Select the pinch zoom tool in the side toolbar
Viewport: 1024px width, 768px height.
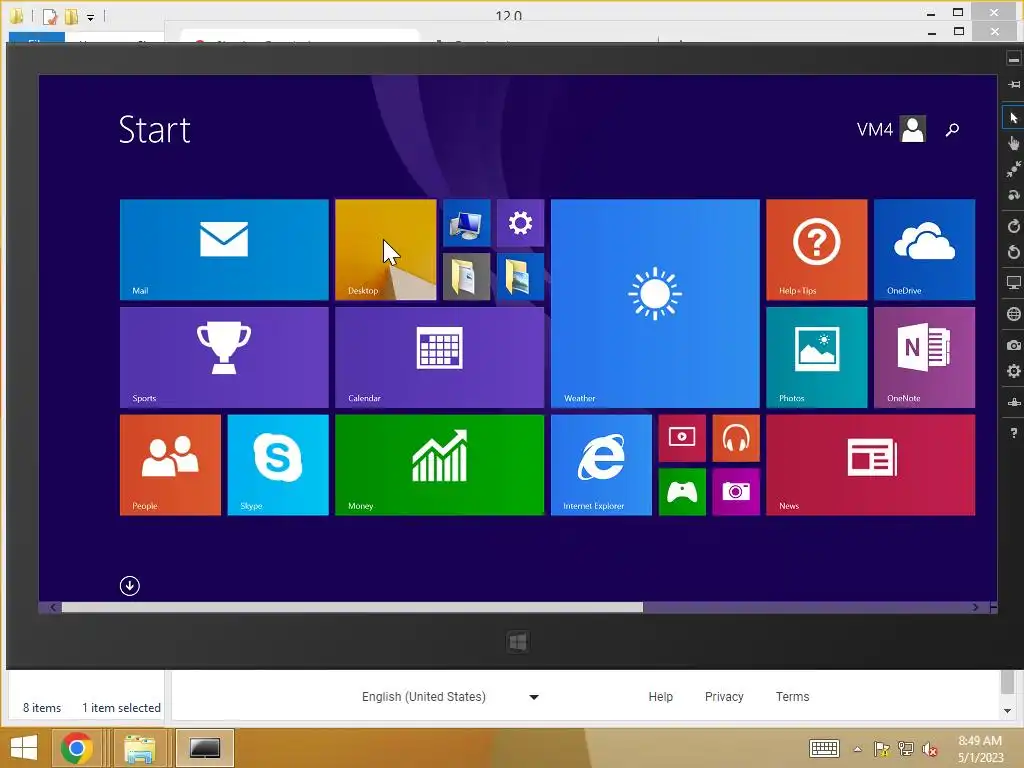(1014, 168)
